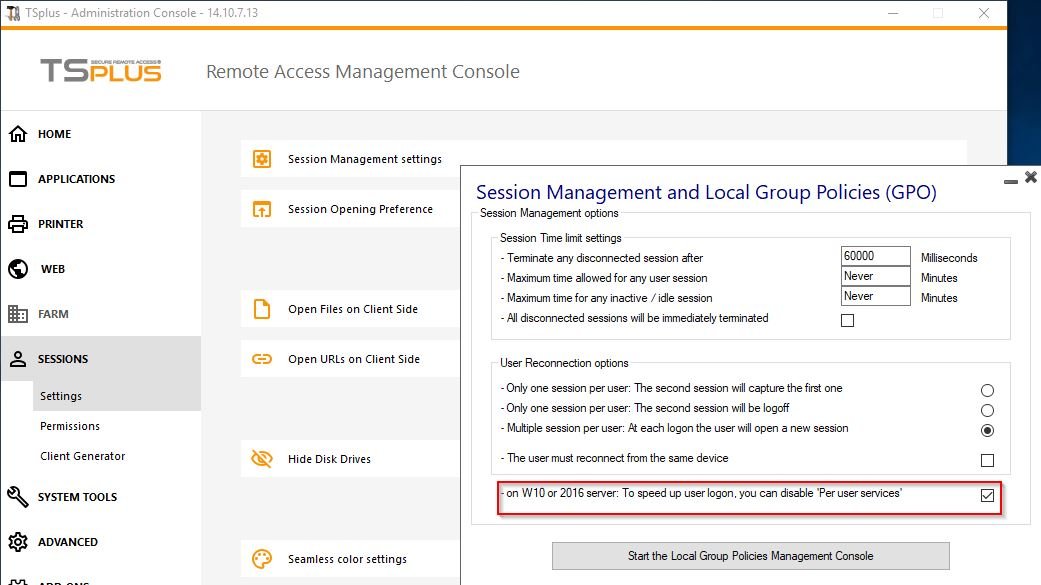Open Applications via its window icon

pyautogui.click(x=18, y=179)
